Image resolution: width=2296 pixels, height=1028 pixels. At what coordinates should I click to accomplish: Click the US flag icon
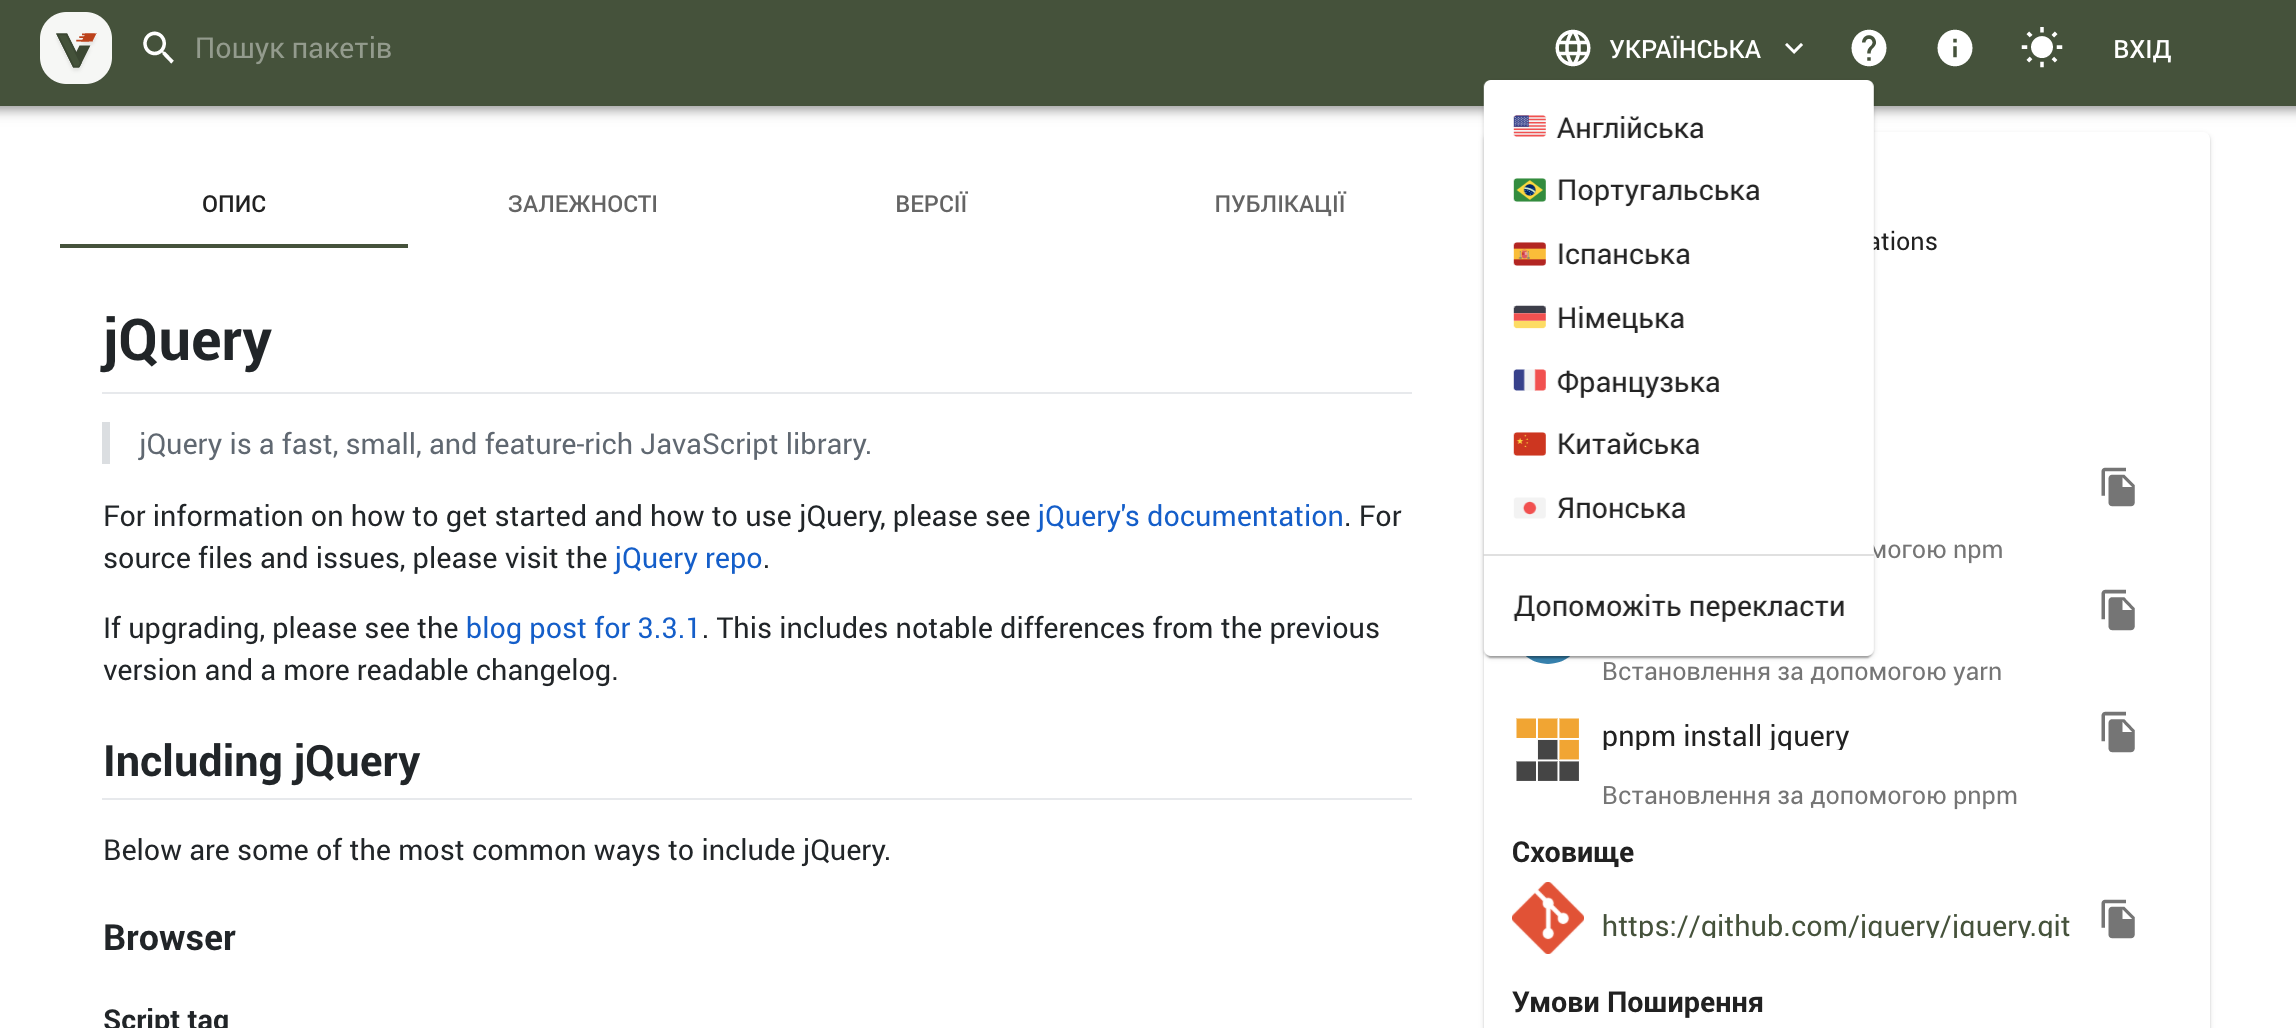(x=1529, y=127)
